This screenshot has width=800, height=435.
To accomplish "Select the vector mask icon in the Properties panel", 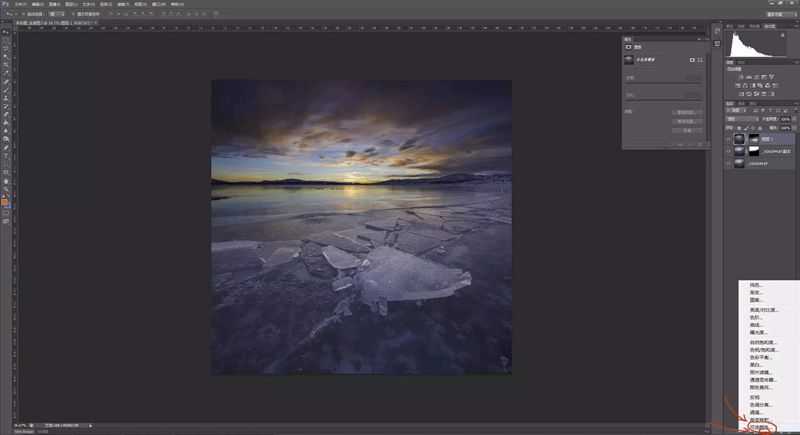I will [x=700, y=60].
